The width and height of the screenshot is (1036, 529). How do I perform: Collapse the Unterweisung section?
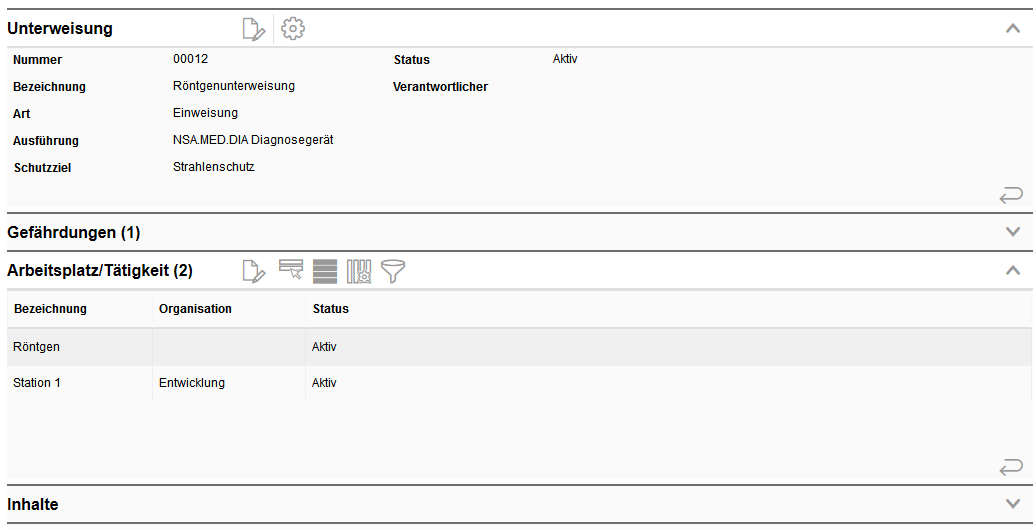click(x=1012, y=28)
